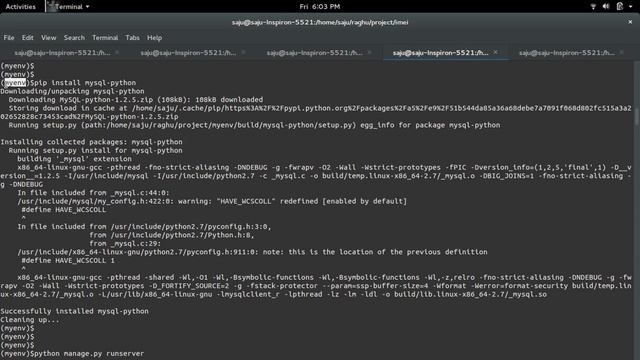Click the battery status icon

pyautogui.click(x=620, y=6)
